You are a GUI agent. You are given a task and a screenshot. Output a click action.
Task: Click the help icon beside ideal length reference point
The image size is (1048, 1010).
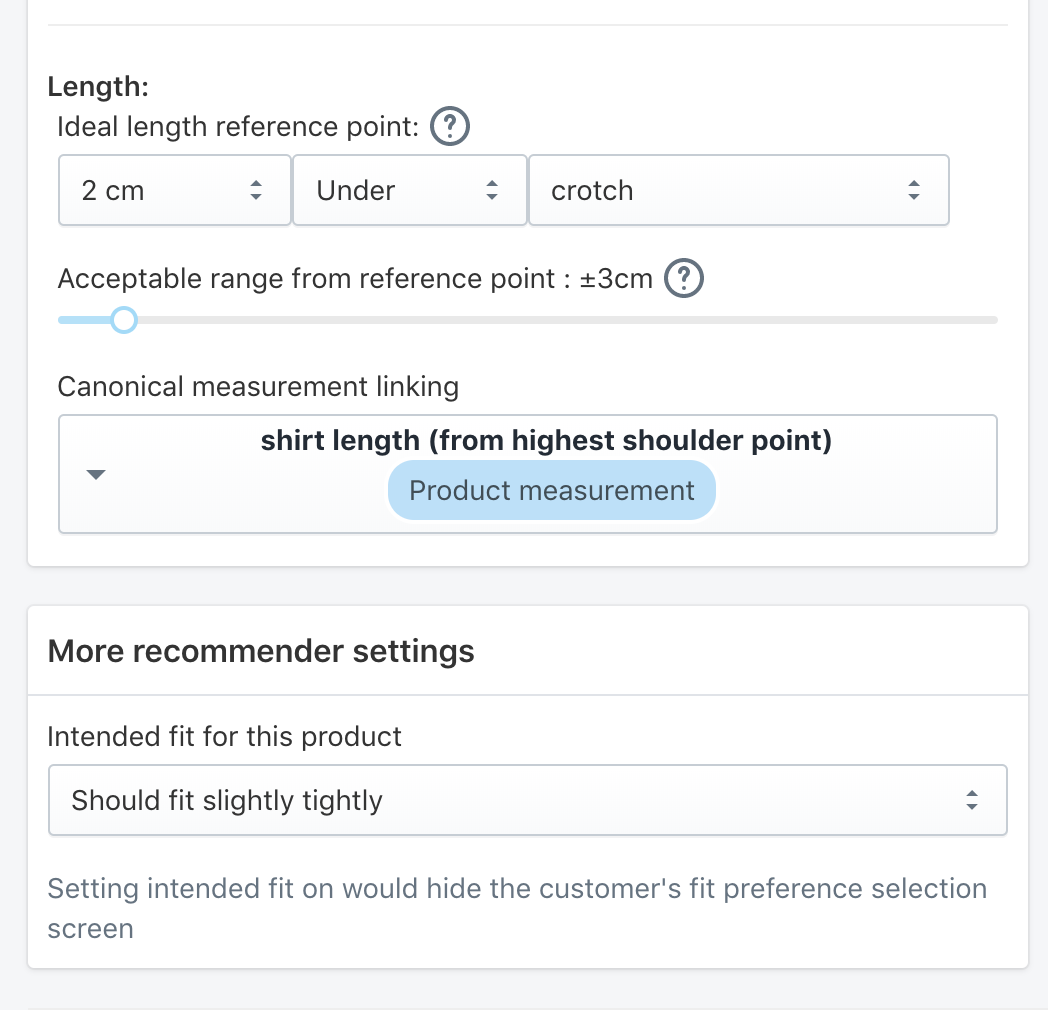pos(449,126)
